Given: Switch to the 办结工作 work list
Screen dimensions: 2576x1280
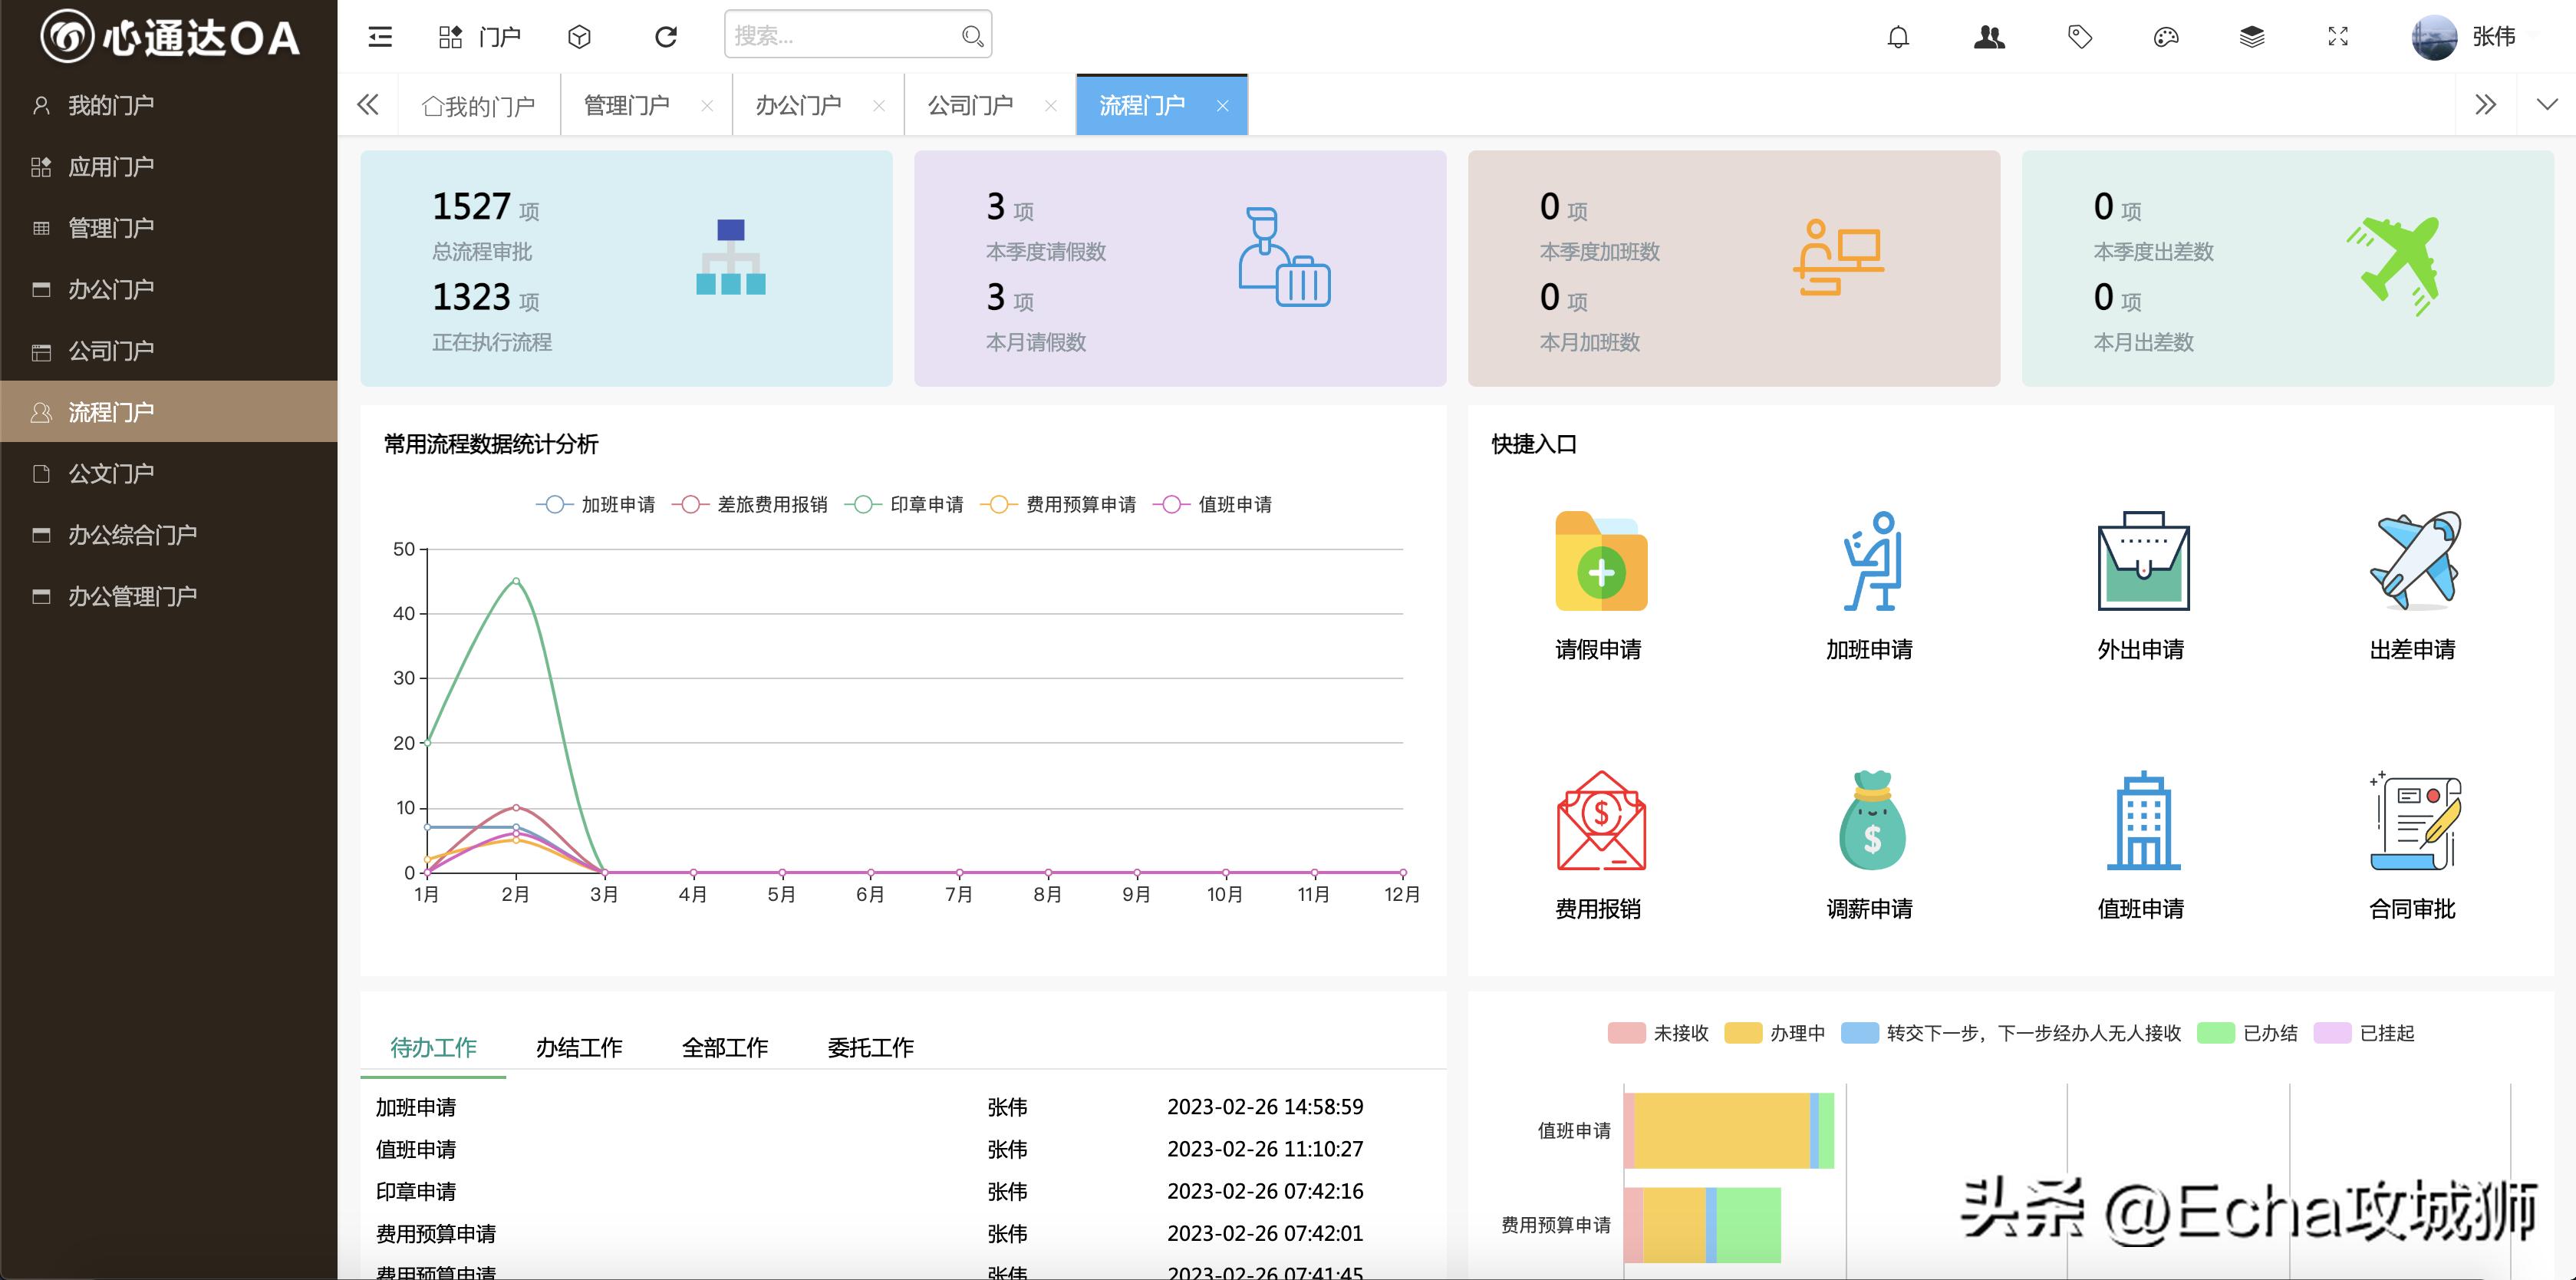Looking at the screenshot, I should click(x=579, y=1047).
